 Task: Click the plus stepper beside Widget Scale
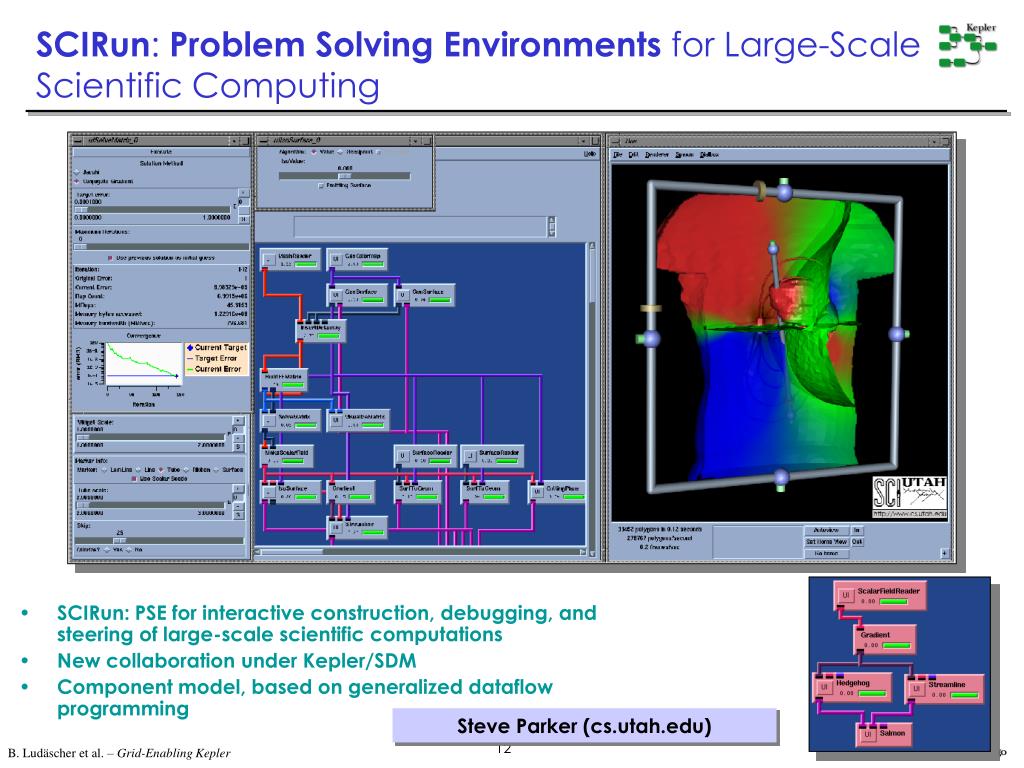pyautogui.click(x=238, y=422)
